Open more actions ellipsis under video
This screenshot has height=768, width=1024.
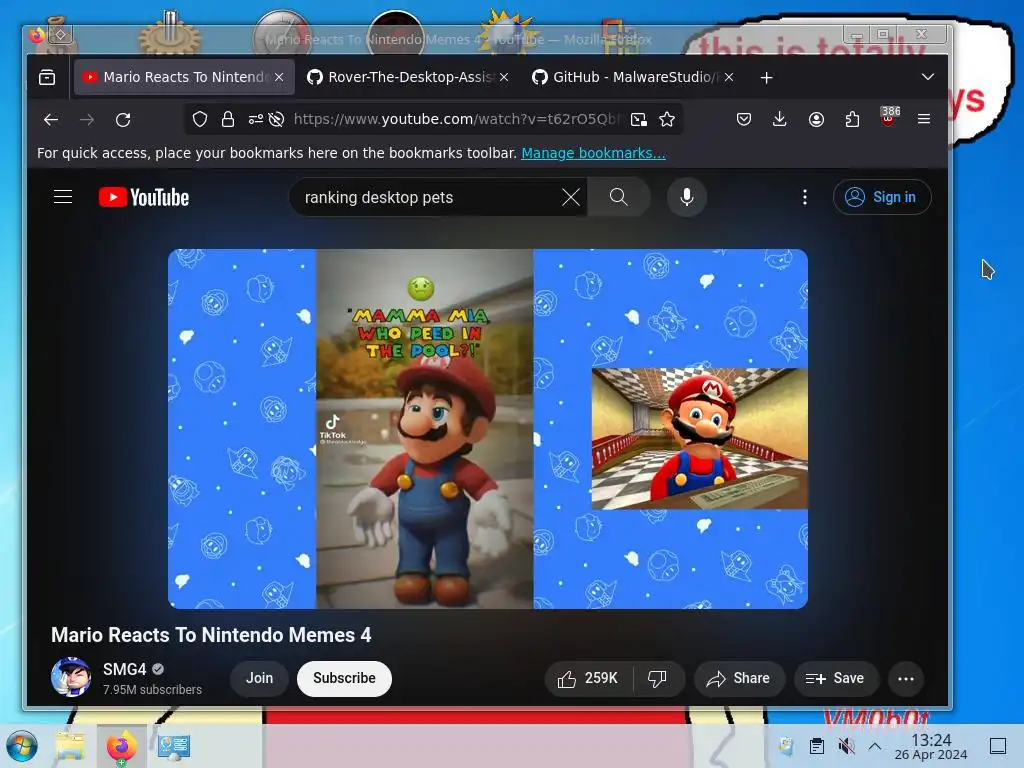(x=905, y=679)
